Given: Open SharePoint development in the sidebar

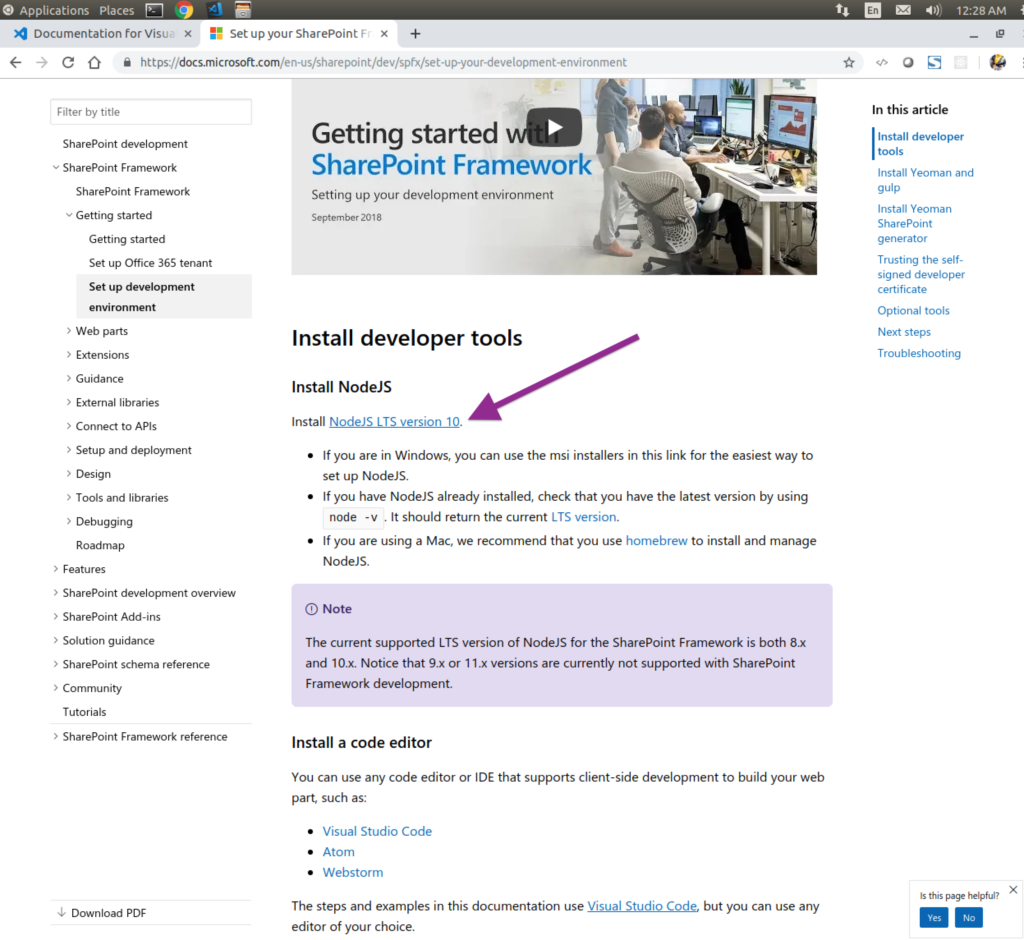Looking at the screenshot, I should [125, 144].
